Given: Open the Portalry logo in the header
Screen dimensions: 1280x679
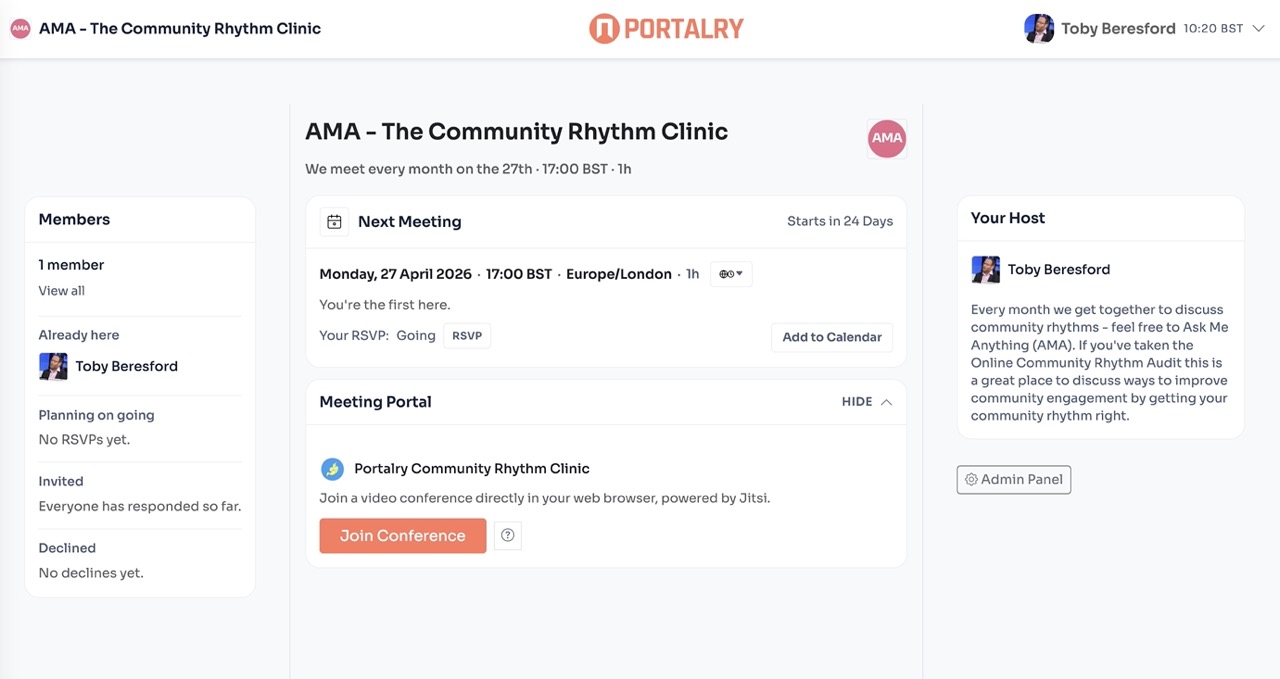Looking at the screenshot, I should coord(666,28).
